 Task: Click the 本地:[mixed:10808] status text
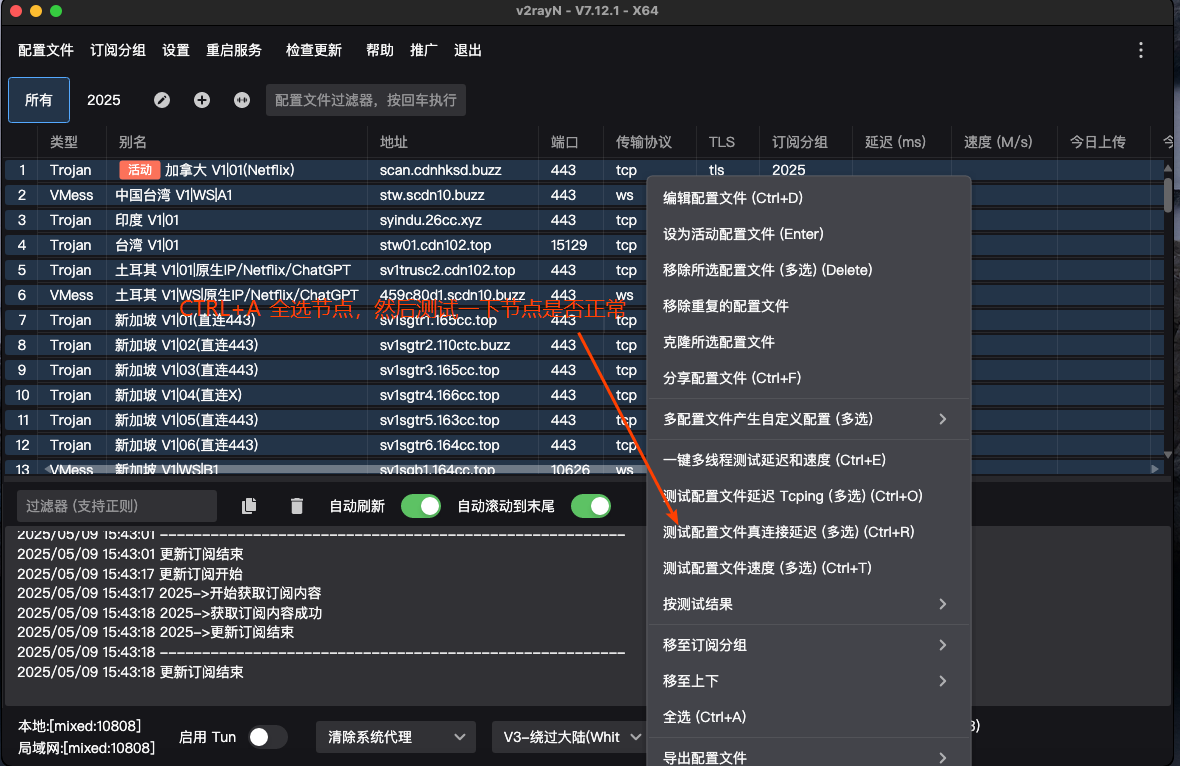pos(79,726)
